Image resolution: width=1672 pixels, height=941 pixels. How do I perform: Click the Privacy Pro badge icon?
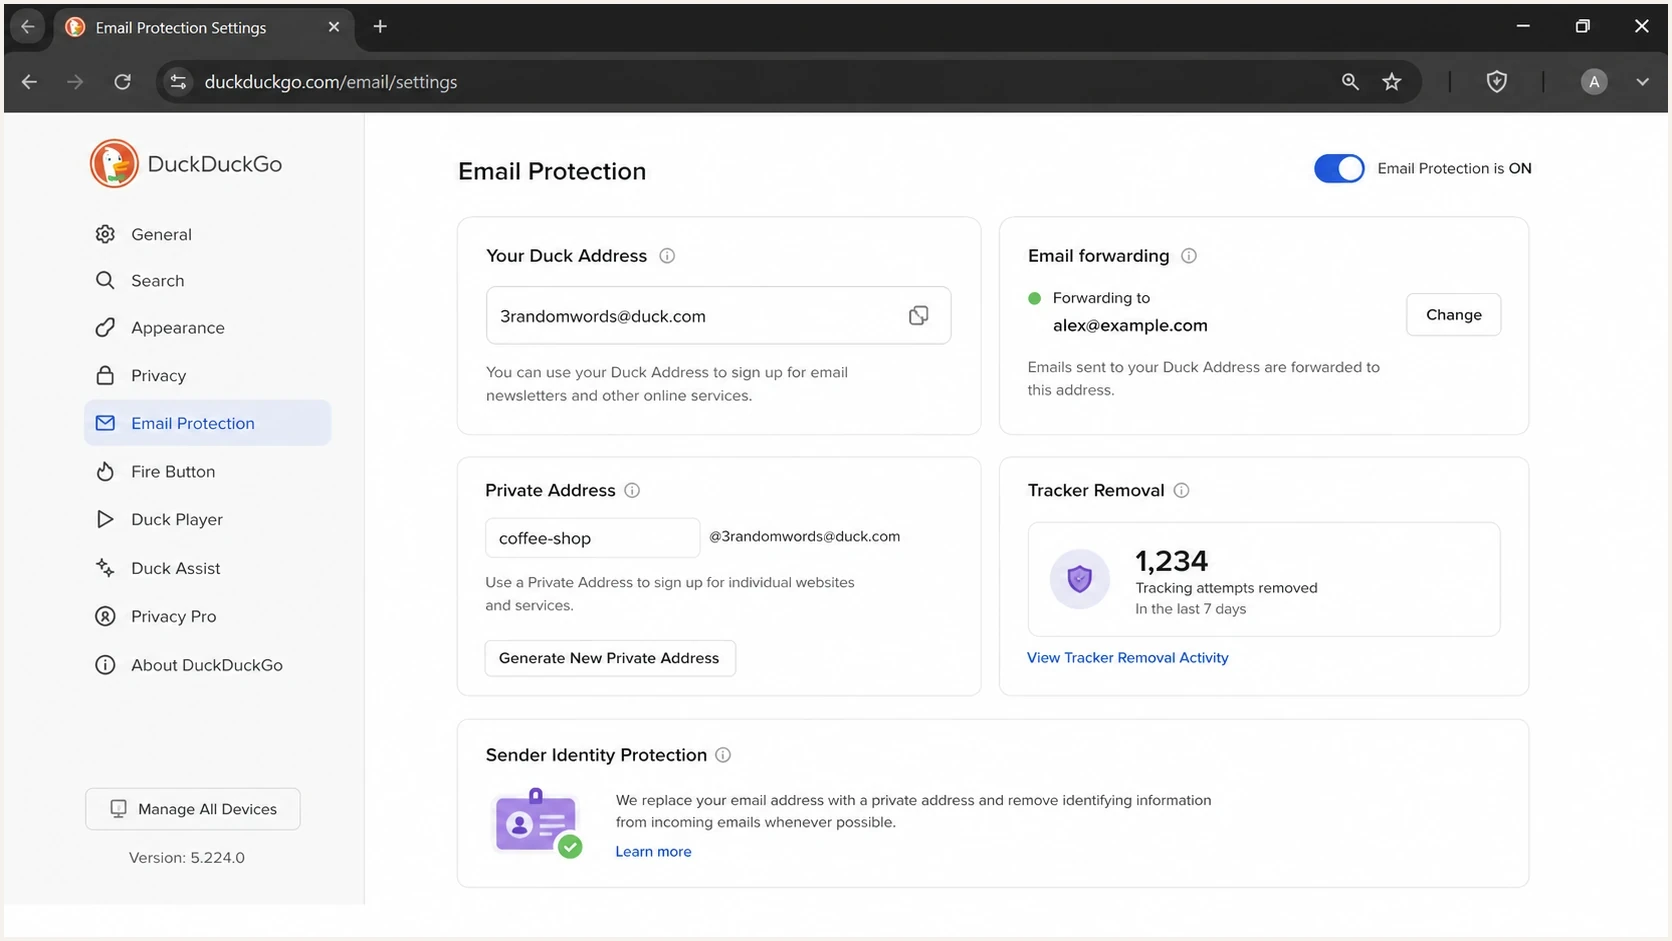click(105, 616)
